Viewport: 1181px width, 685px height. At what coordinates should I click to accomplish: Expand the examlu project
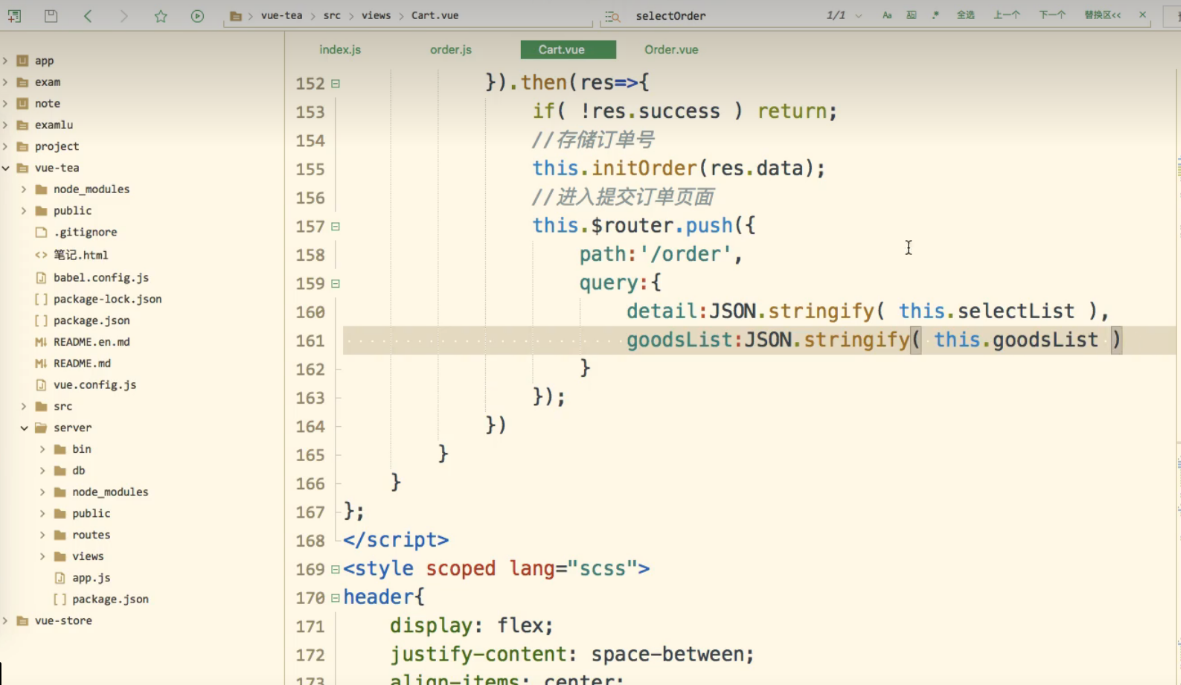point(6,125)
